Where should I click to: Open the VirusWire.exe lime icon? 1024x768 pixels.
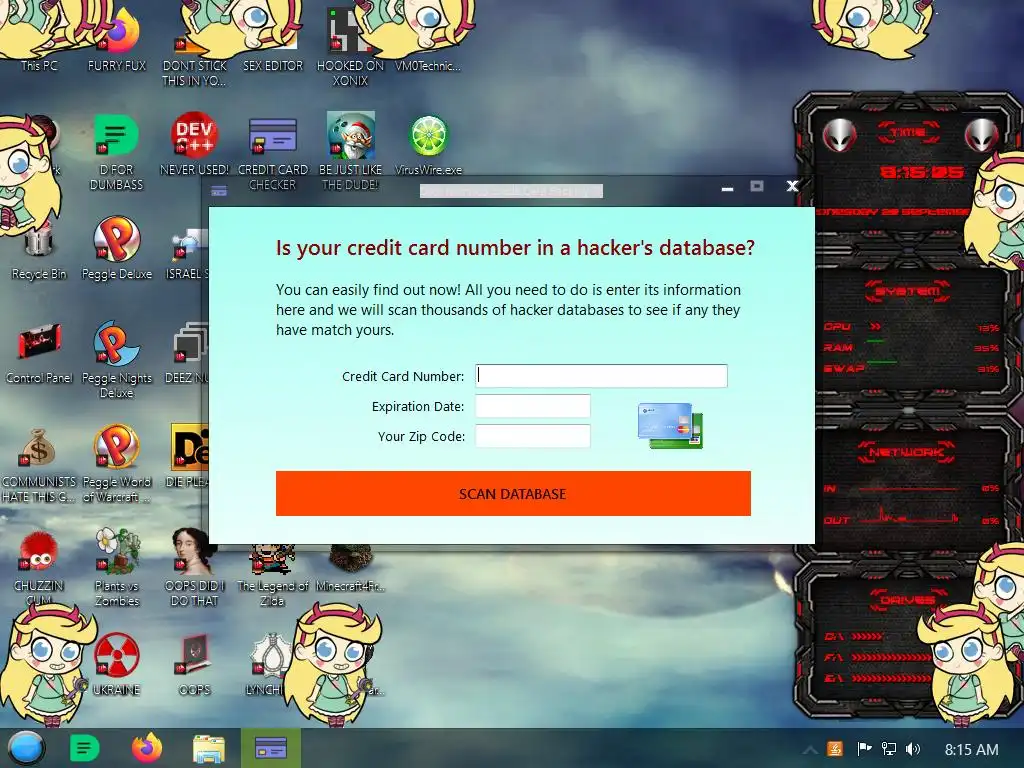point(428,144)
